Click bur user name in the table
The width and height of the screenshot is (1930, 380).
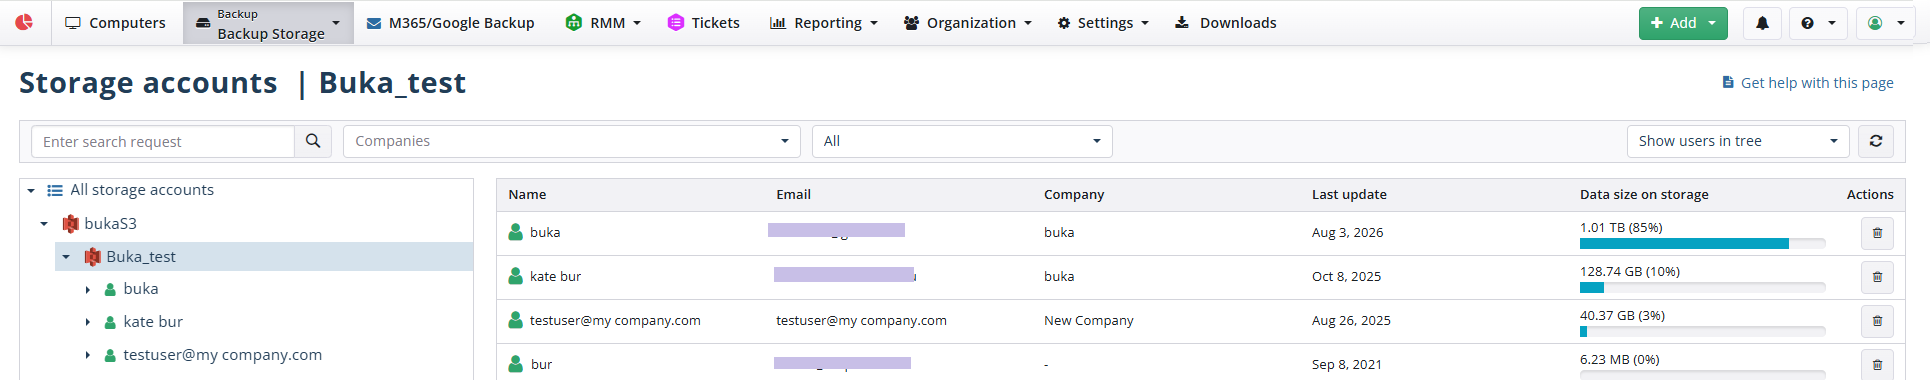tap(541, 365)
